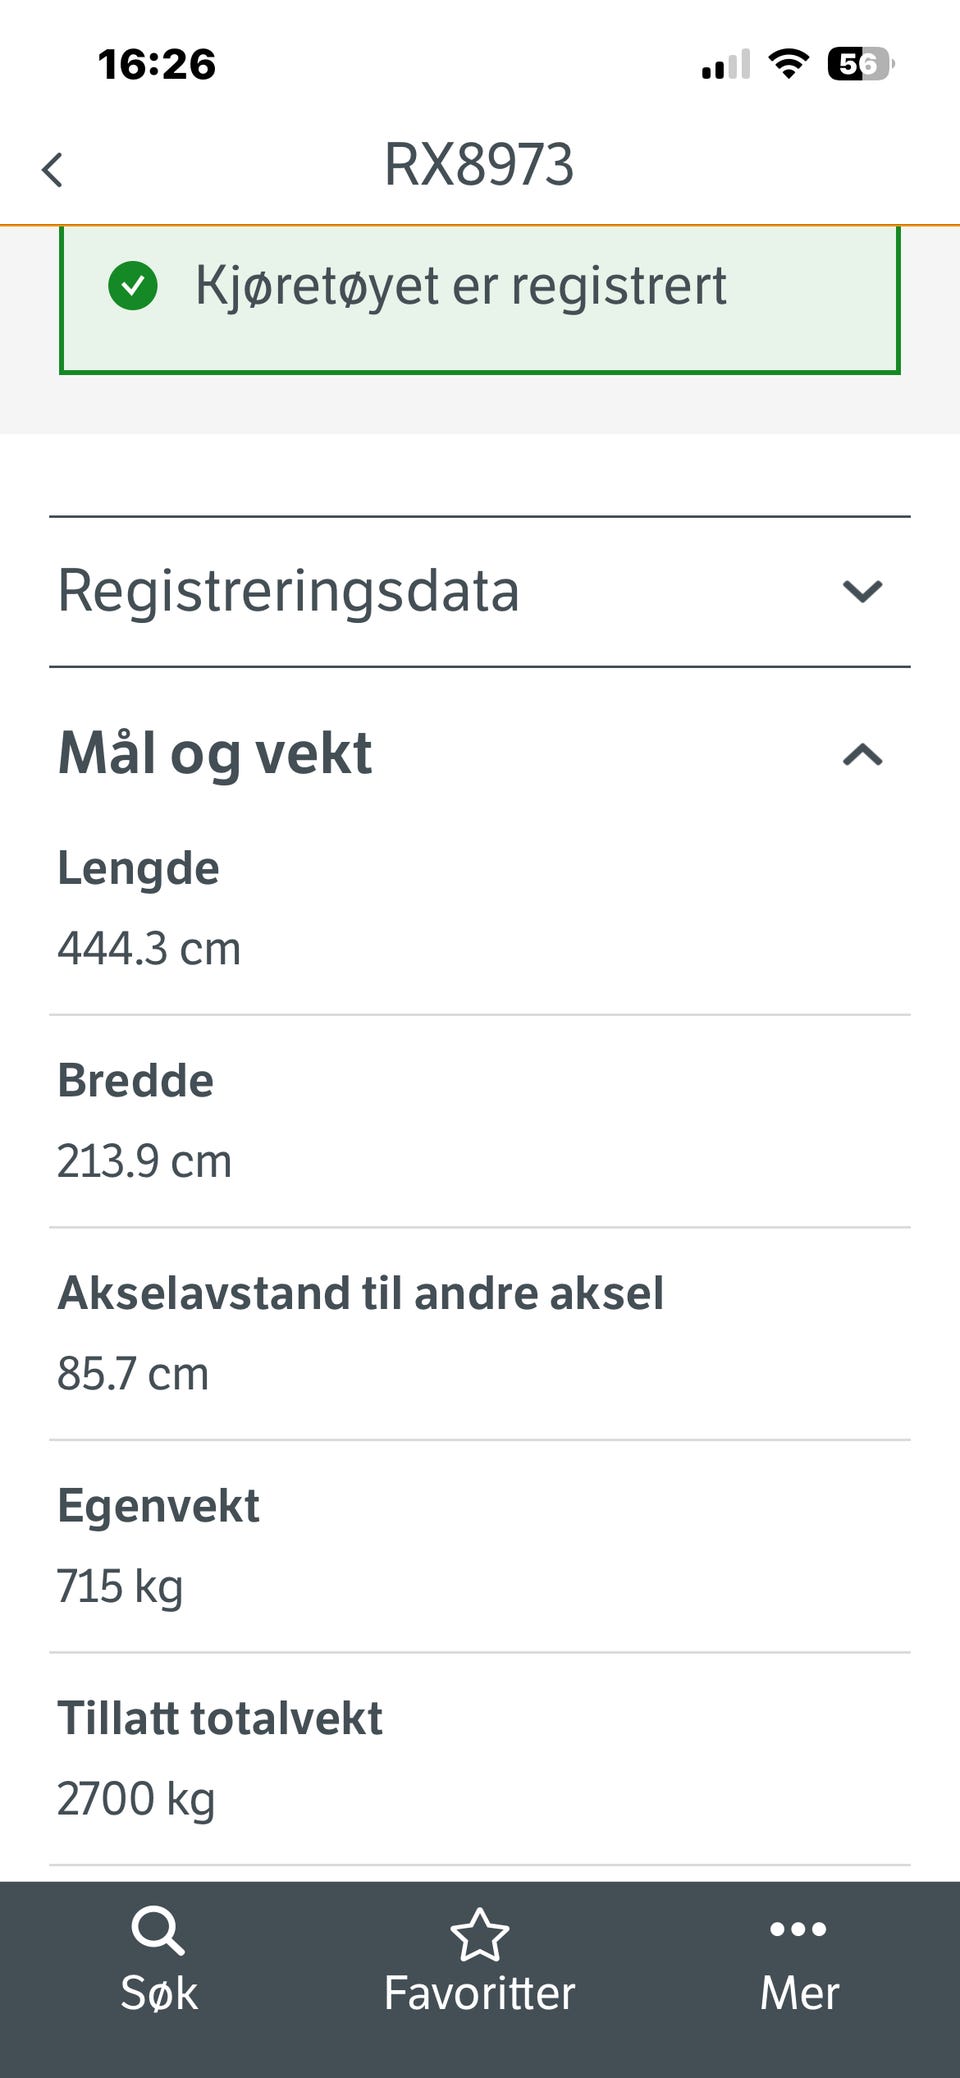Tap the RX8973 page title
Image resolution: width=960 pixels, height=2078 pixels.
point(479,165)
